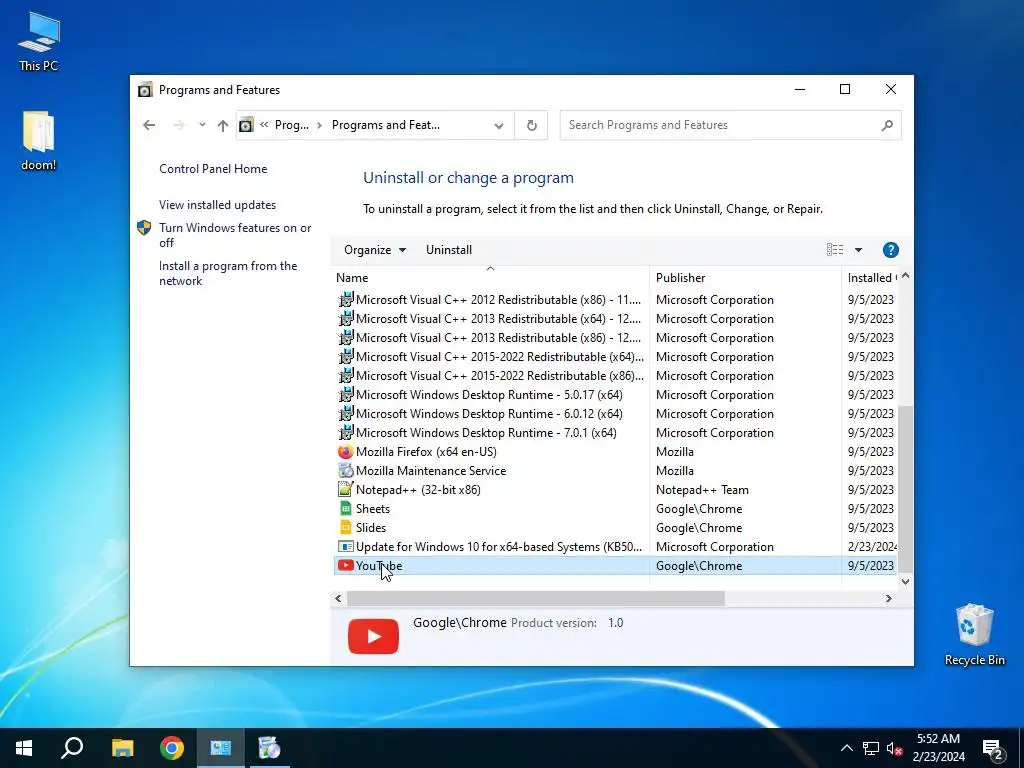Click the chevron between Prog... and Programs and Feat...
The width and height of the screenshot is (1024, 768).
pyautogui.click(x=319, y=125)
